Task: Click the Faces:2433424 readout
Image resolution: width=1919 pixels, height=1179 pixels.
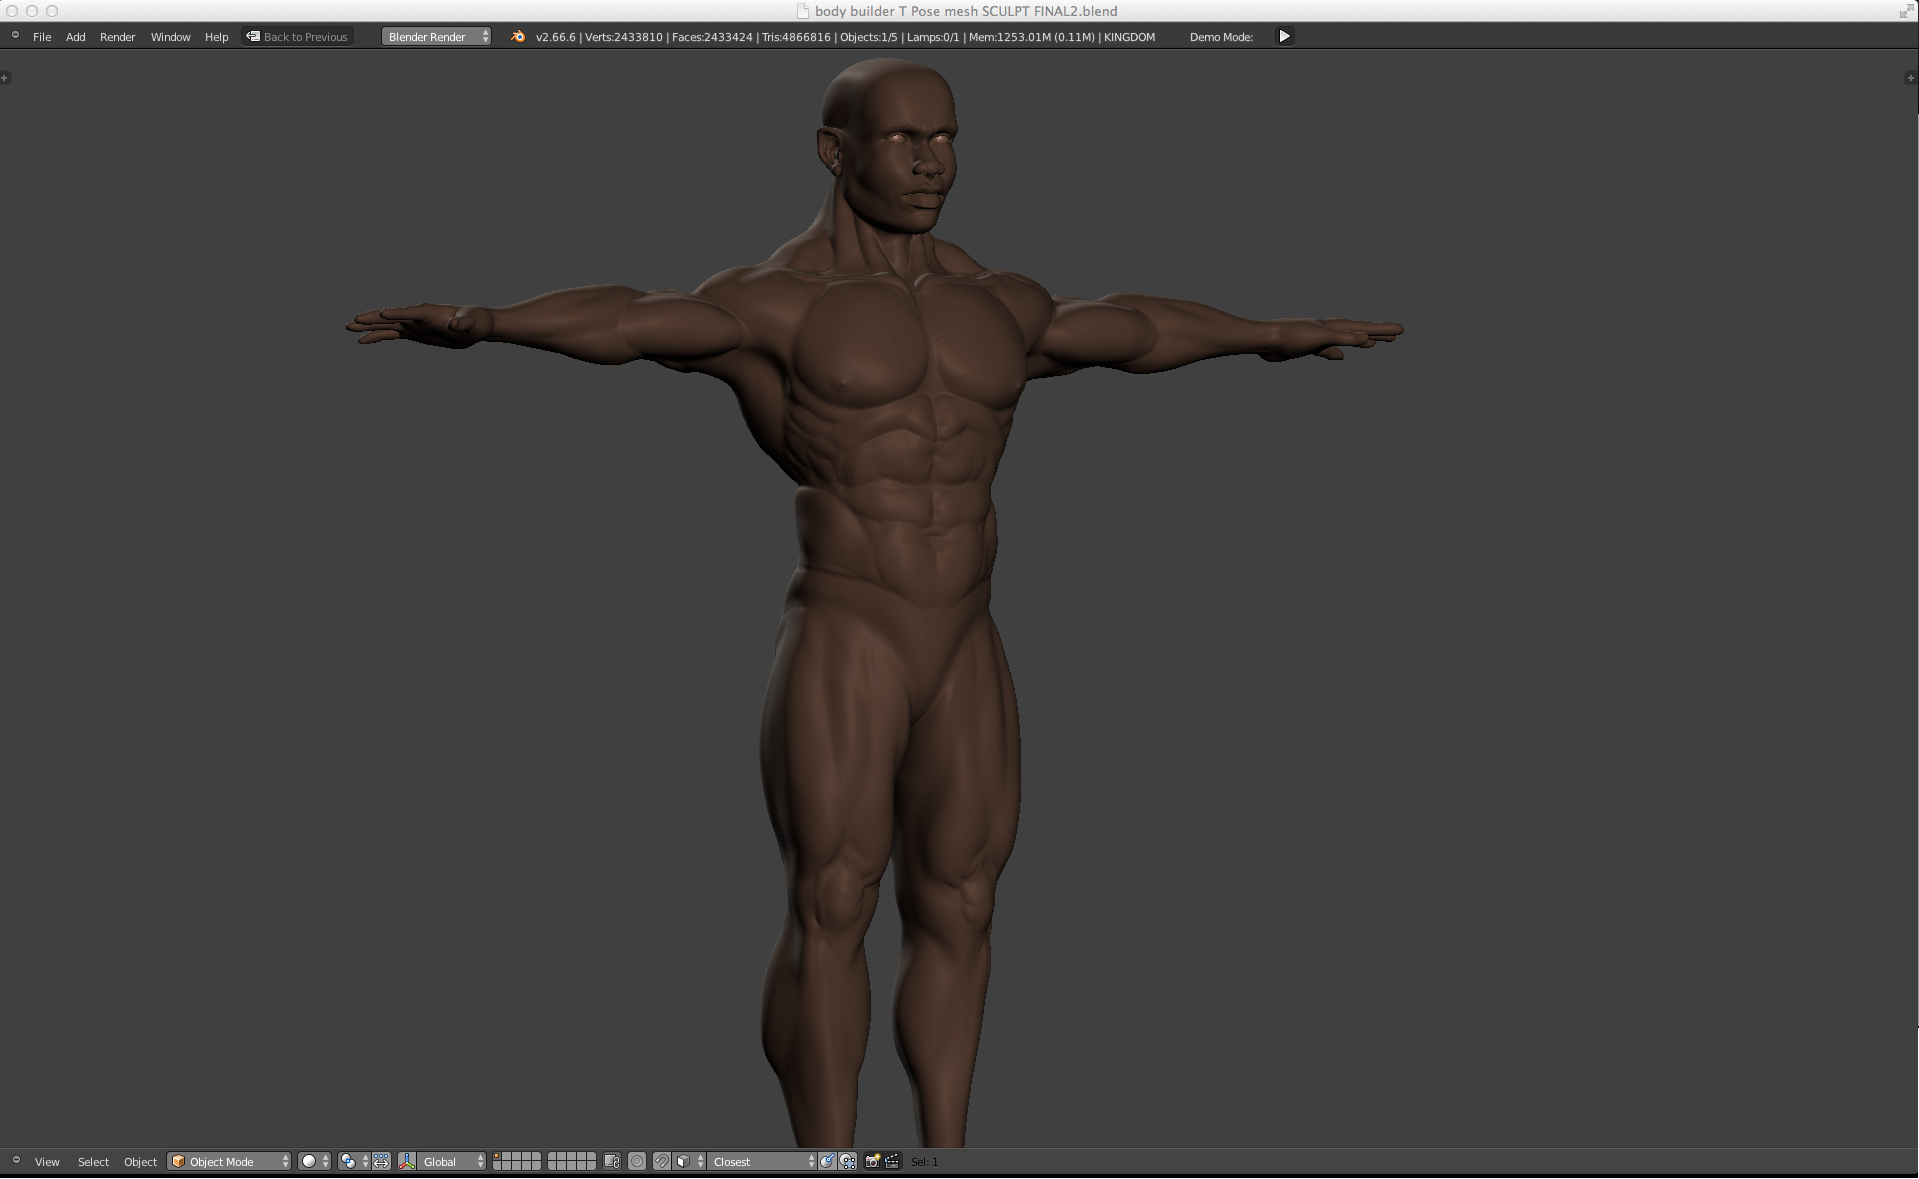Action: pyautogui.click(x=712, y=37)
